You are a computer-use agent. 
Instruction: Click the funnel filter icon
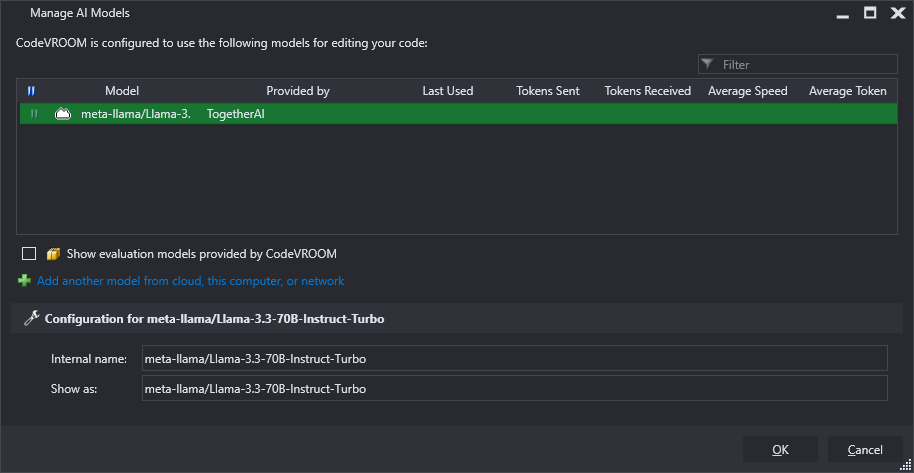(x=708, y=64)
